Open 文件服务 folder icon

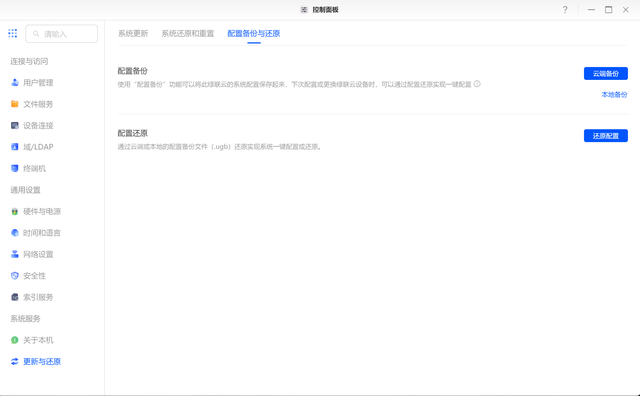point(15,104)
